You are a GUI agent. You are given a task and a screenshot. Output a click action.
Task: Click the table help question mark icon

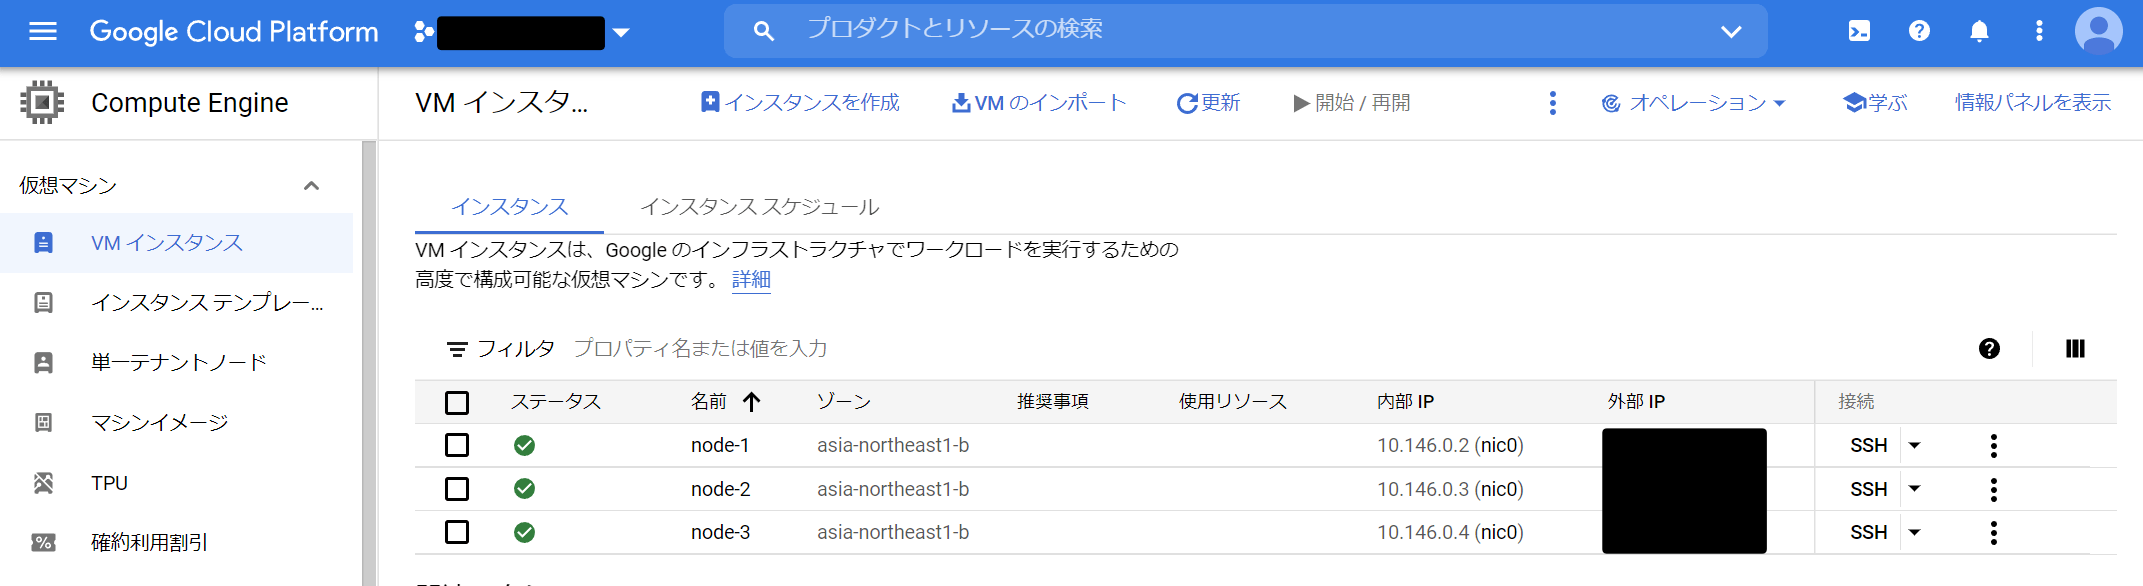[x=1989, y=348]
